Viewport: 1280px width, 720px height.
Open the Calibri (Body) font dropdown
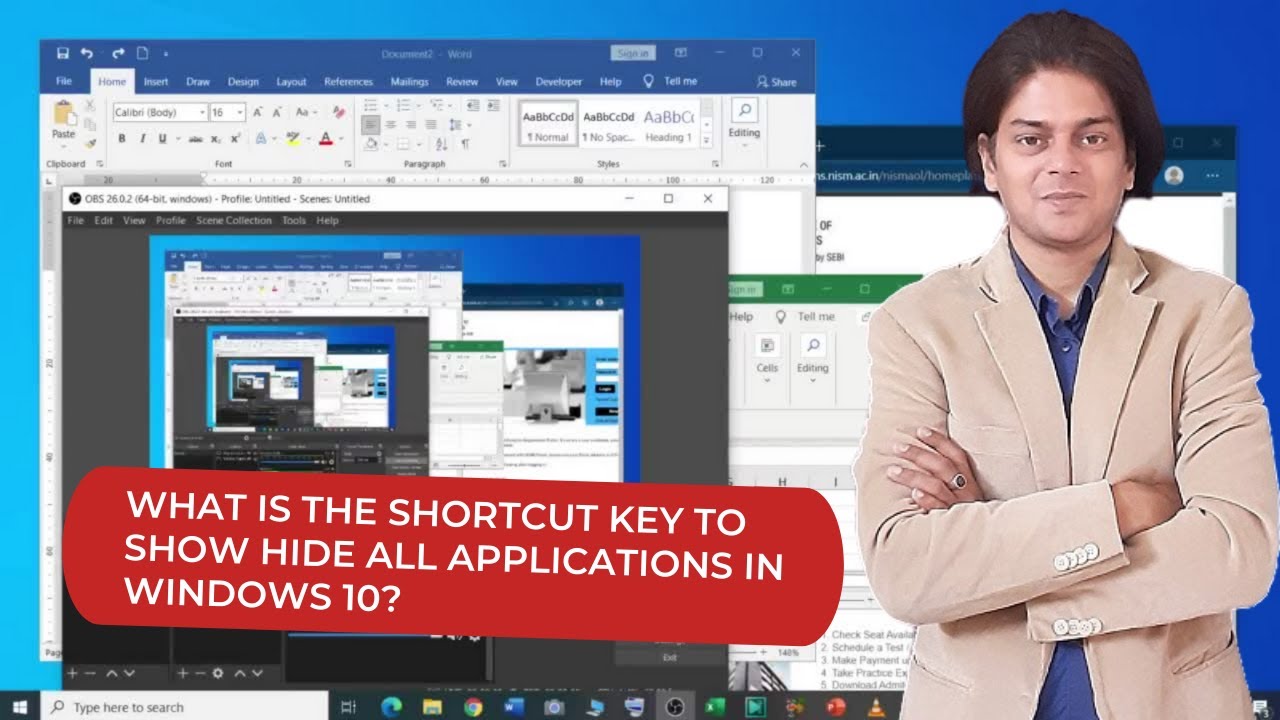[203, 113]
